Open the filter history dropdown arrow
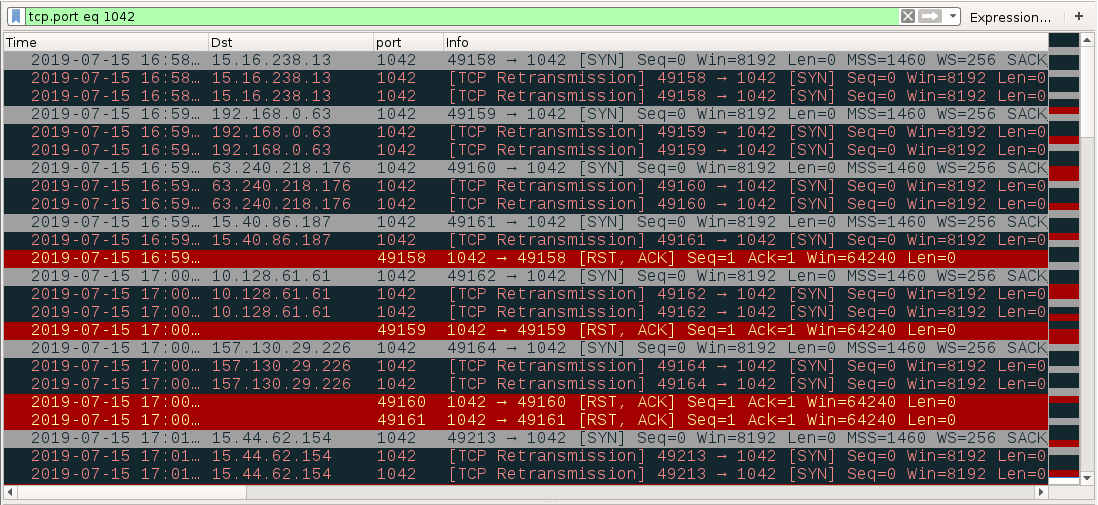The height and width of the screenshot is (505, 1098). (x=952, y=16)
